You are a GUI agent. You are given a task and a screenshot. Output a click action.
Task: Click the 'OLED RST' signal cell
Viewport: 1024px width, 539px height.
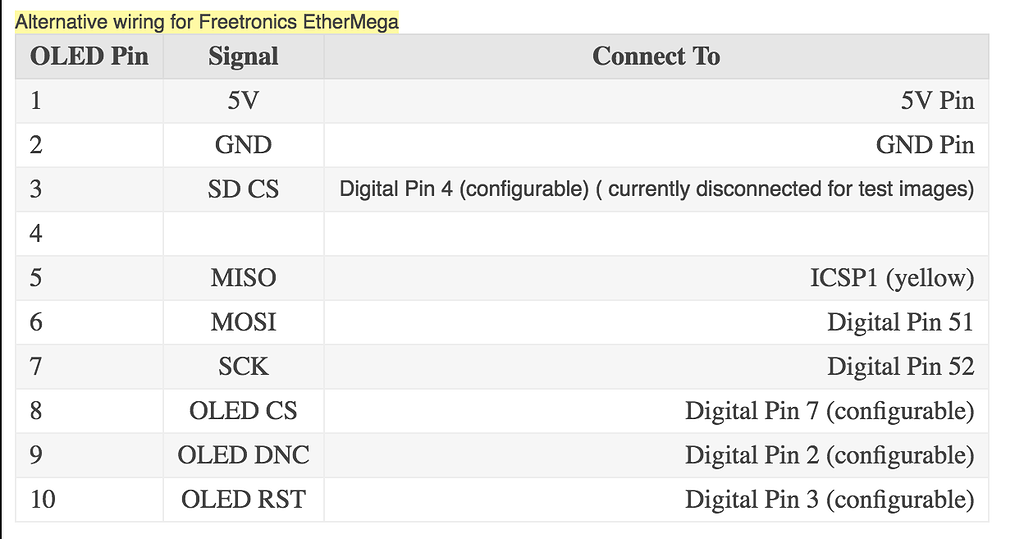pos(243,499)
